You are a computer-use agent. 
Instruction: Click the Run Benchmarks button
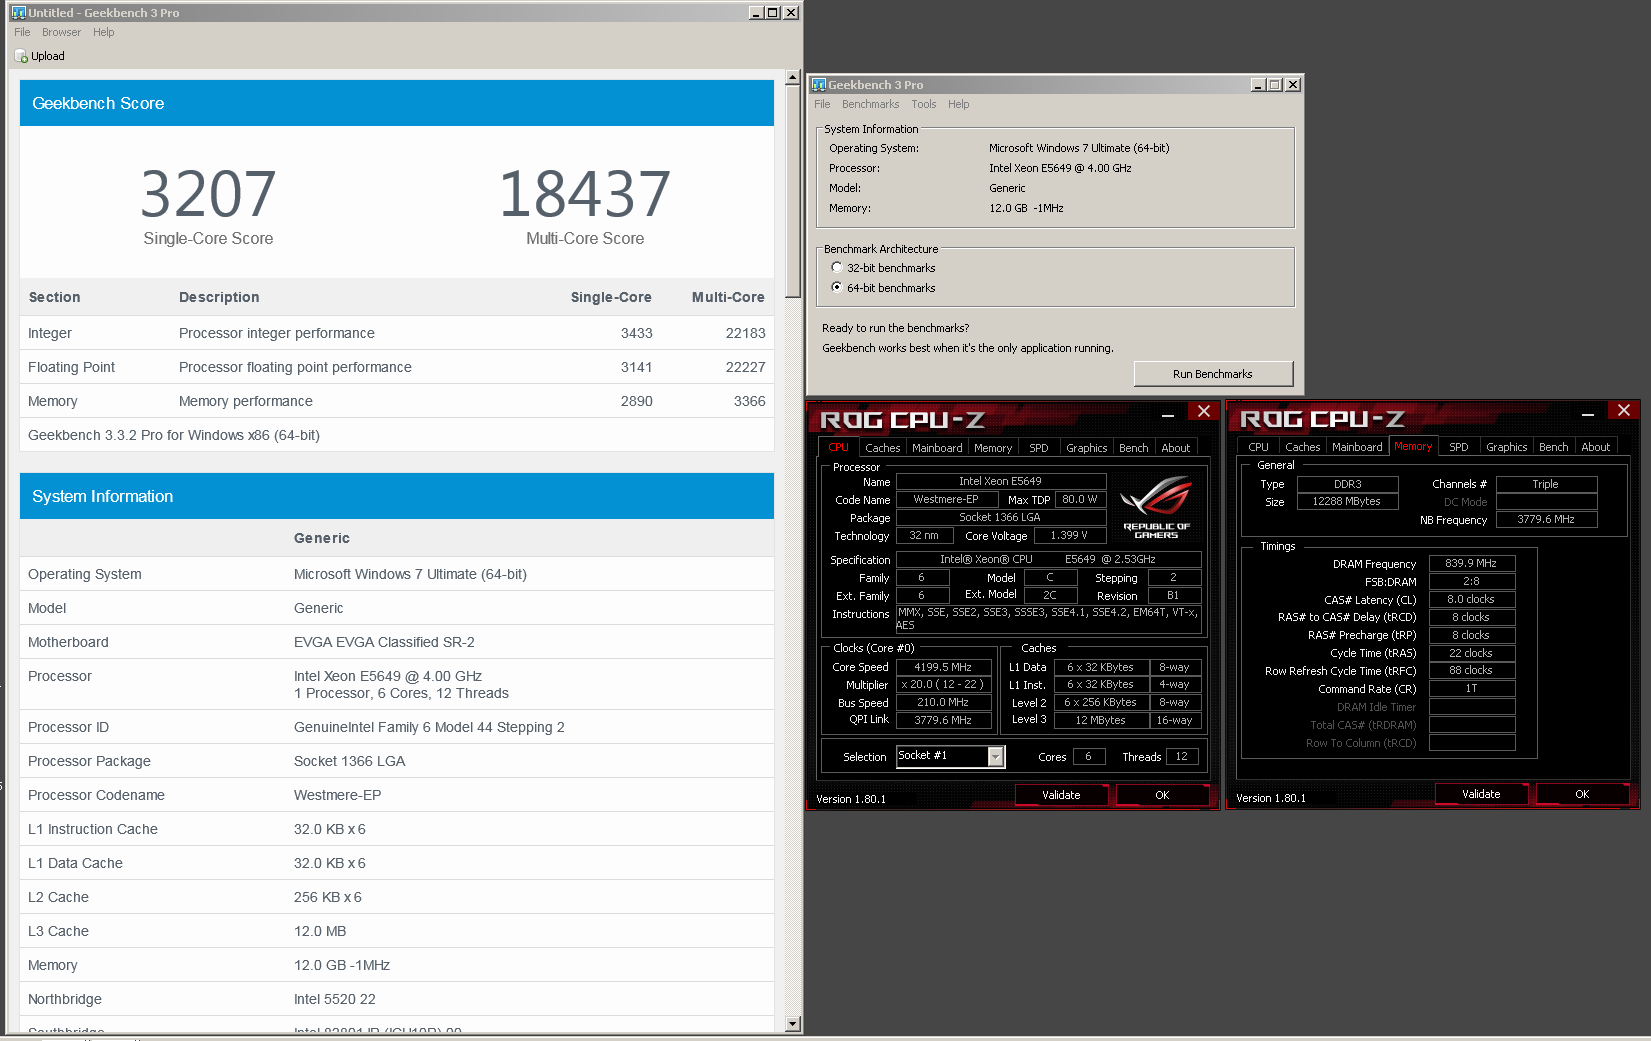[x=1213, y=374]
